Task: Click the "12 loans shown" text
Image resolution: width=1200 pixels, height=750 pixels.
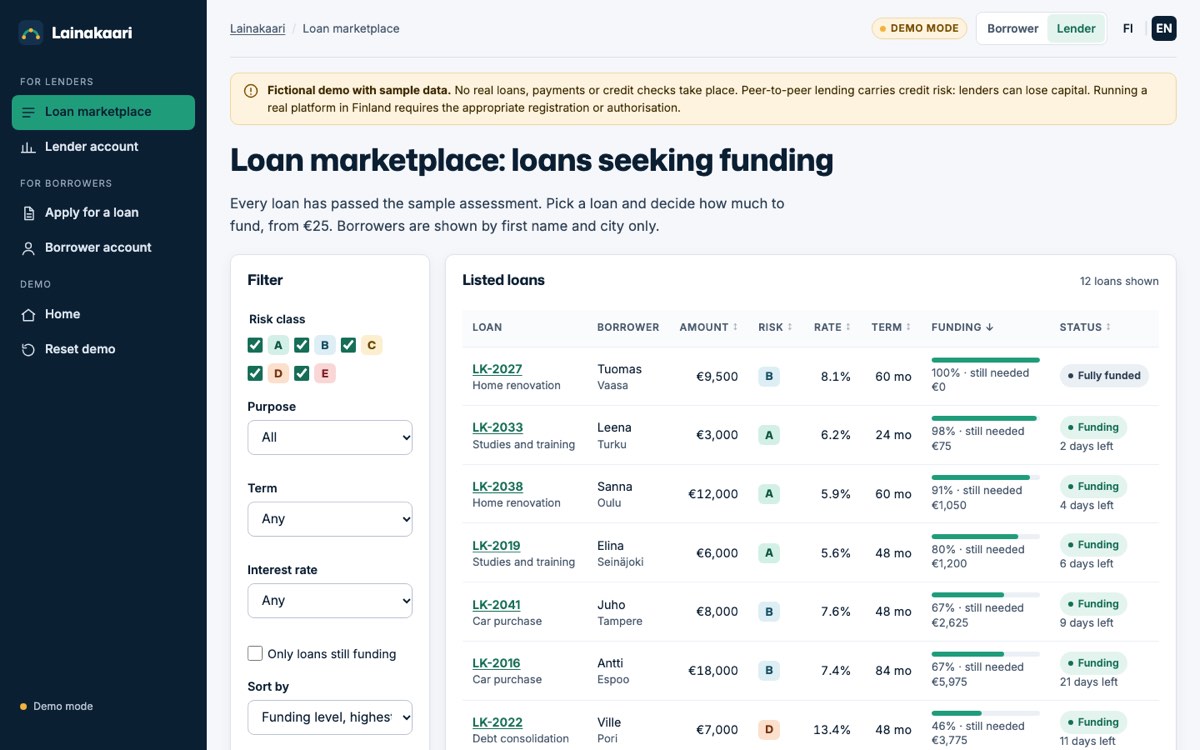Action: point(1119,281)
